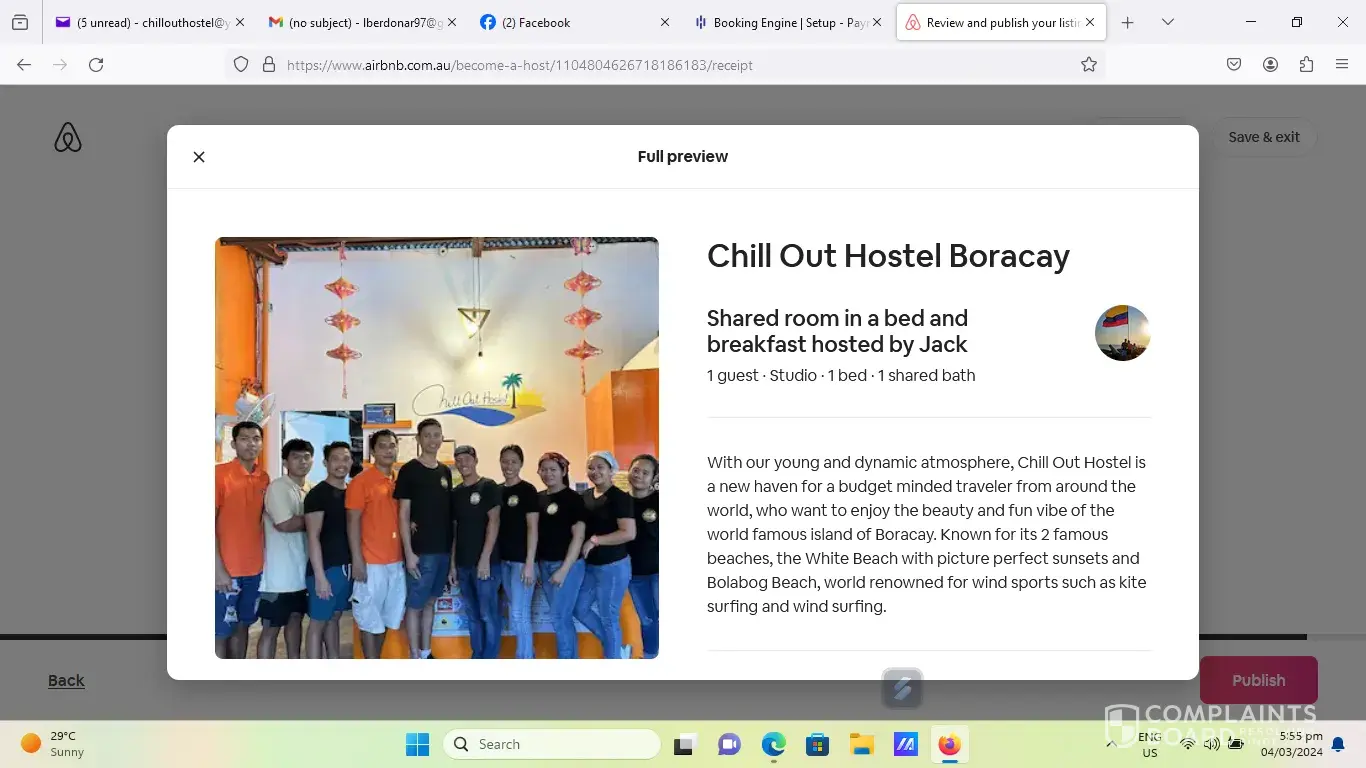Viewport: 1366px width, 768px height.
Task: Reload the page with the refresh icon
Action: pos(96,65)
